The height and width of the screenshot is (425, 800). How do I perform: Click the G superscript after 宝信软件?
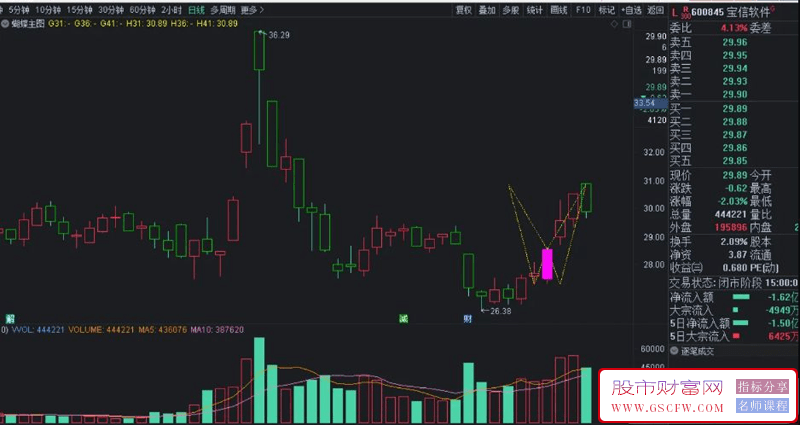772,9
